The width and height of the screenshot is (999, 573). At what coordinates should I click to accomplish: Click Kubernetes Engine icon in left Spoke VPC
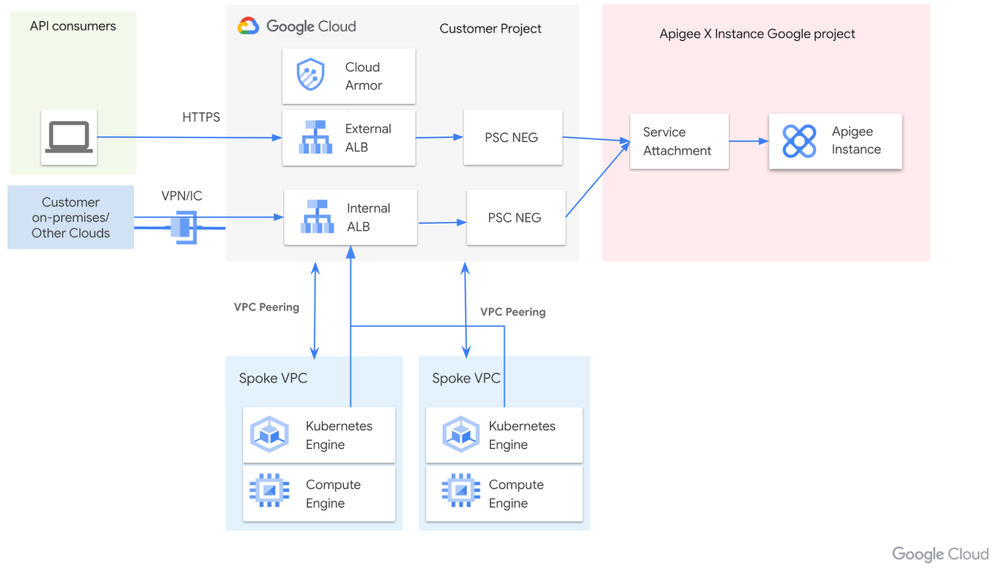click(270, 434)
